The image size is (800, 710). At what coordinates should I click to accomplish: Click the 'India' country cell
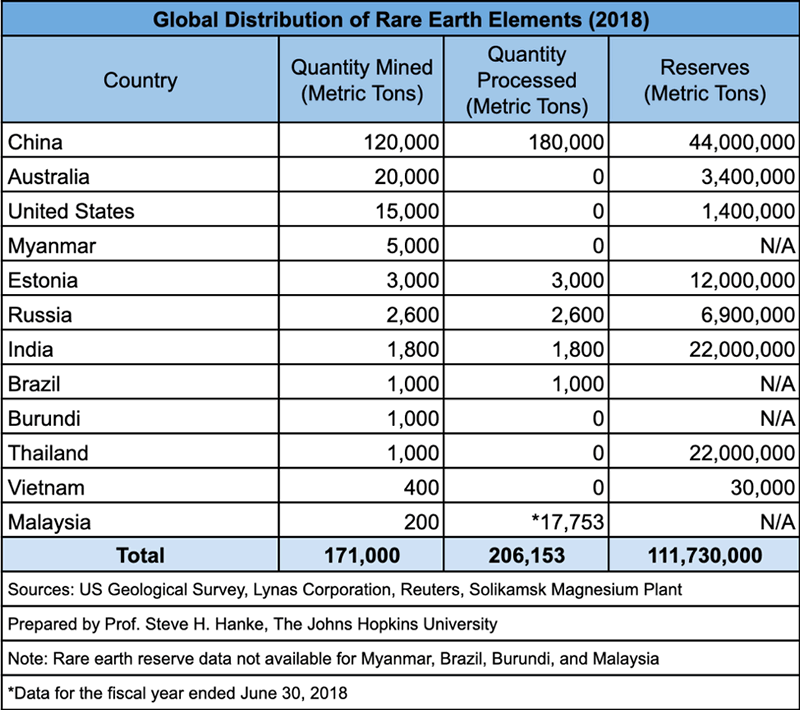point(31,350)
